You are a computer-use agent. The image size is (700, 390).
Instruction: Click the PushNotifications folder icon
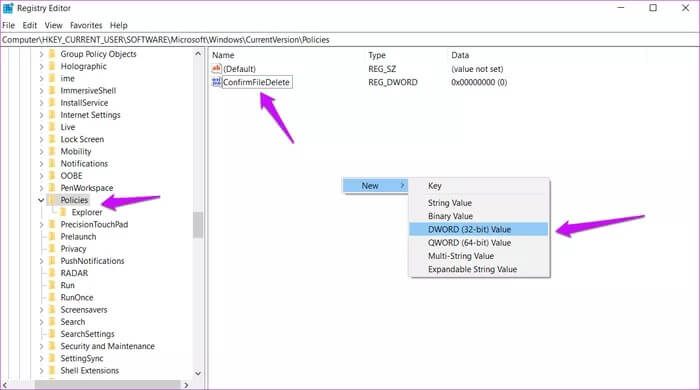pyautogui.click(x=52, y=261)
